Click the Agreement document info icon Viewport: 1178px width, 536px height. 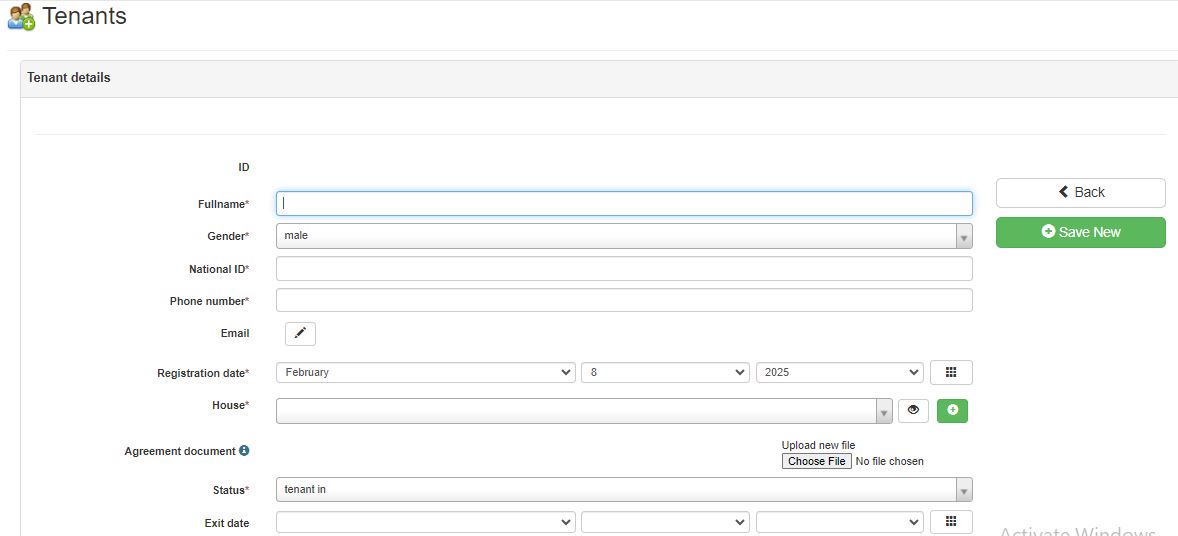pos(244,451)
